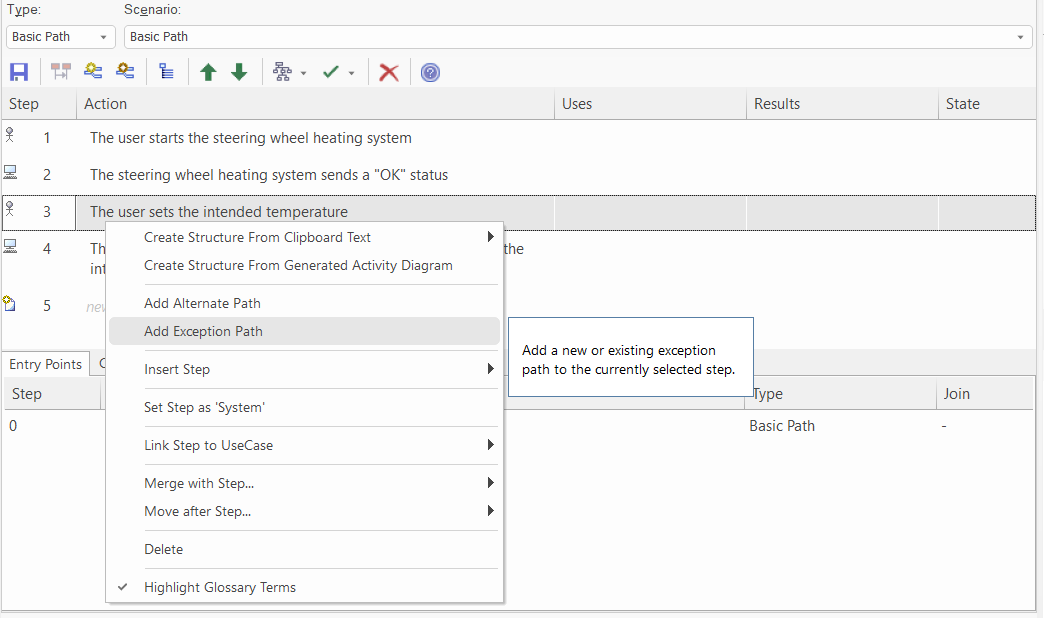
Task: Switch to the Entry Points tab
Action: pyautogui.click(x=46, y=364)
